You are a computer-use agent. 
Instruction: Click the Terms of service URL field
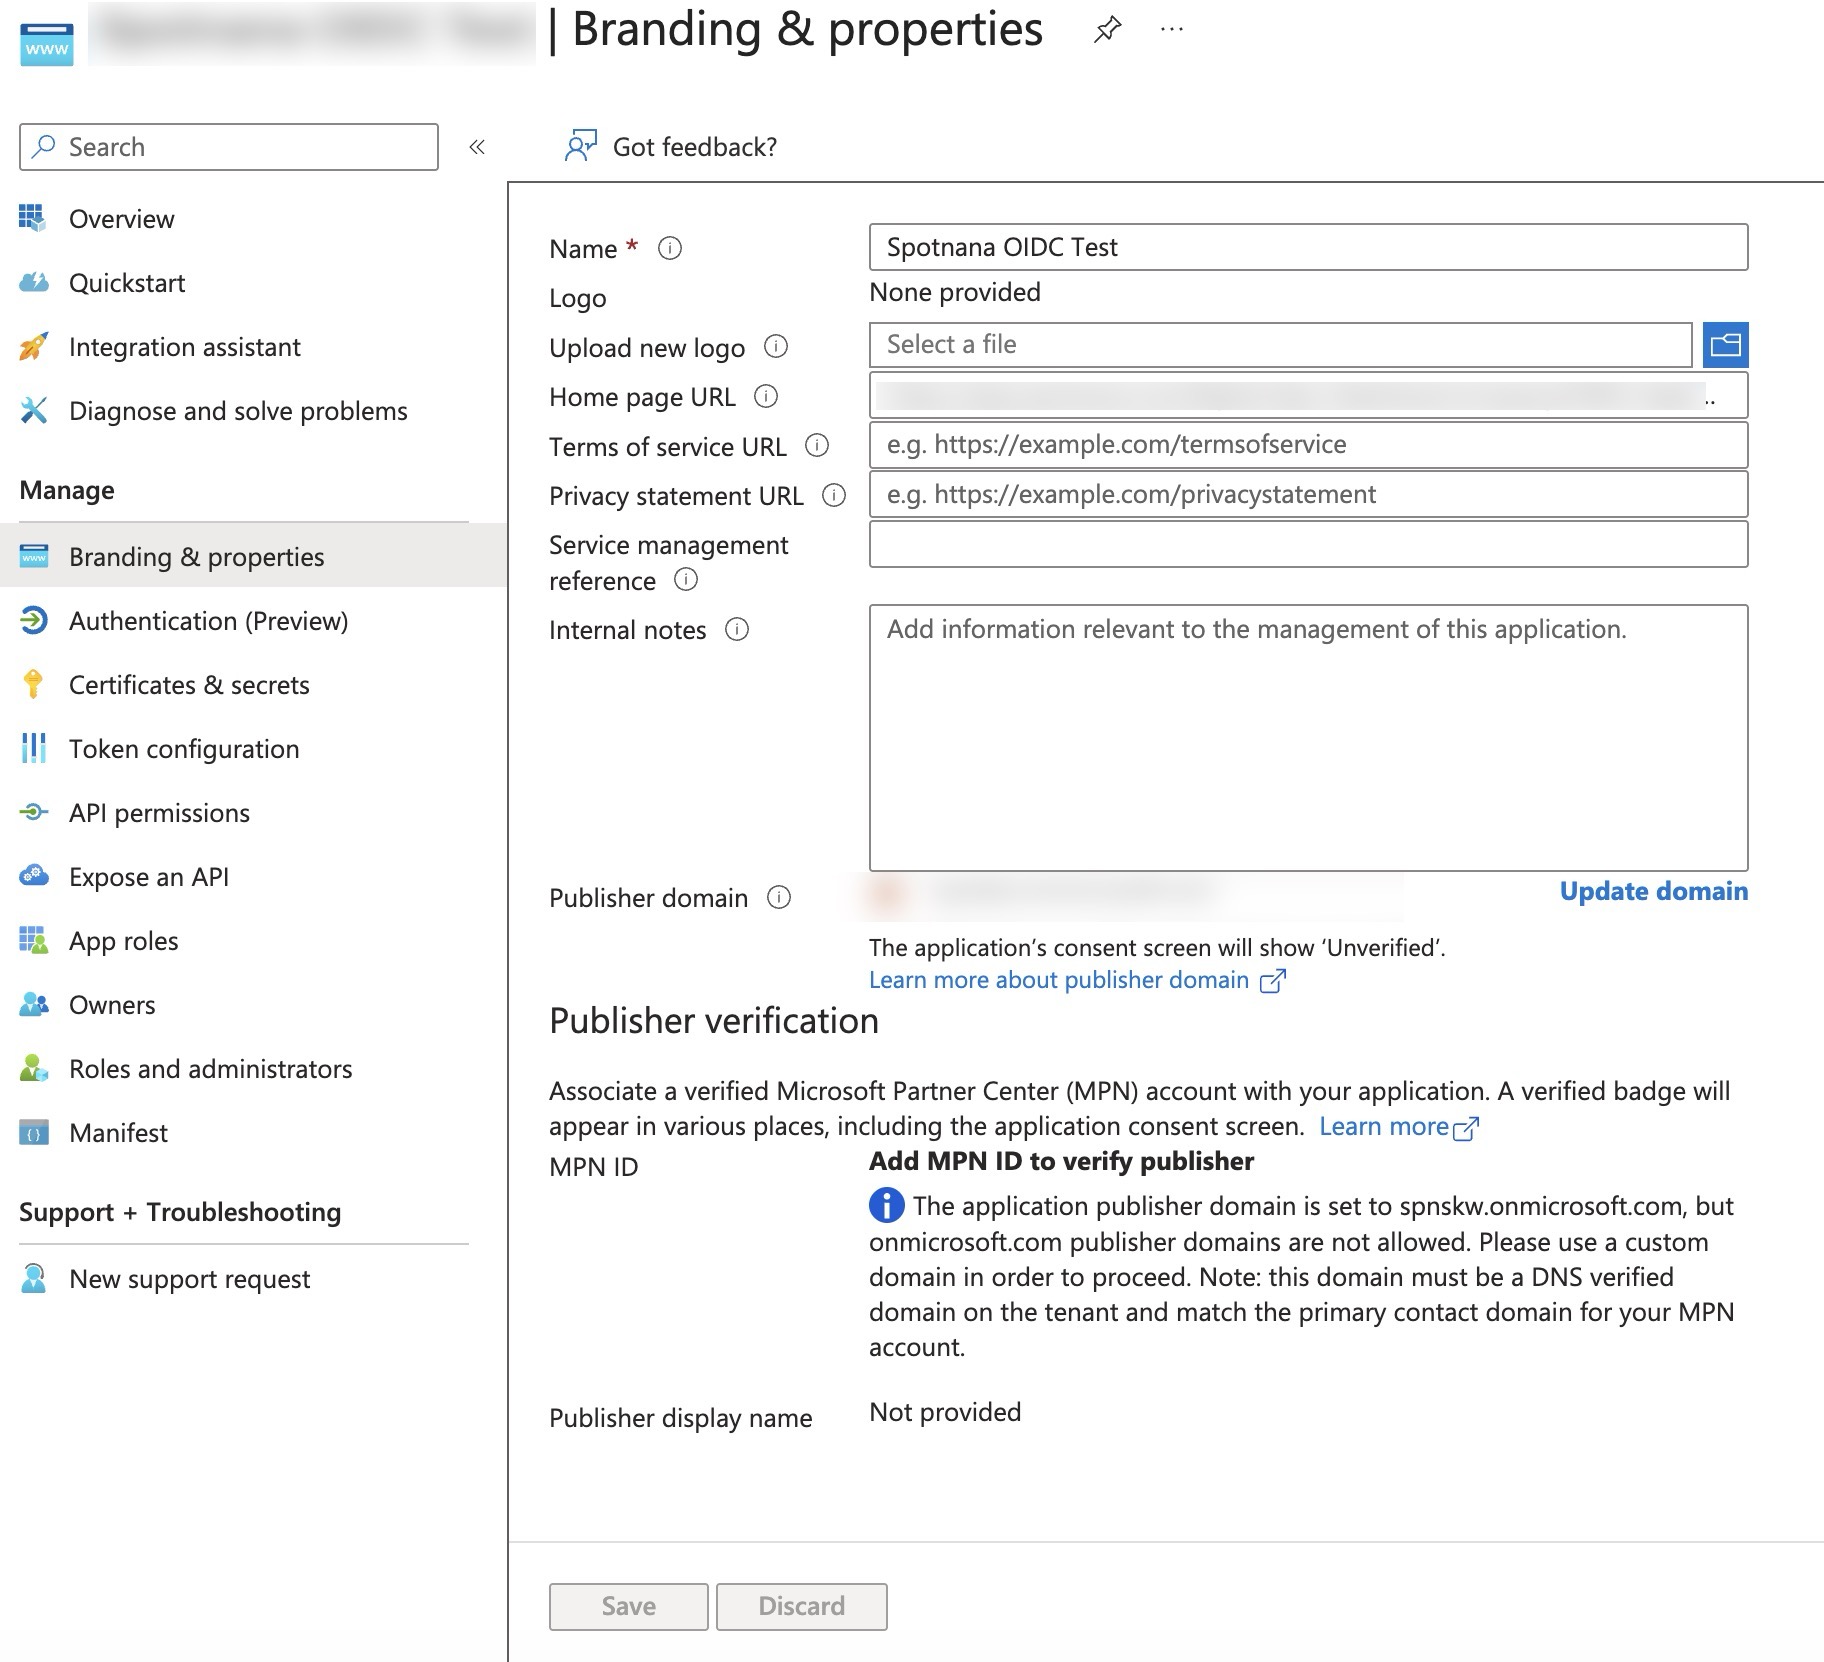tap(1308, 445)
